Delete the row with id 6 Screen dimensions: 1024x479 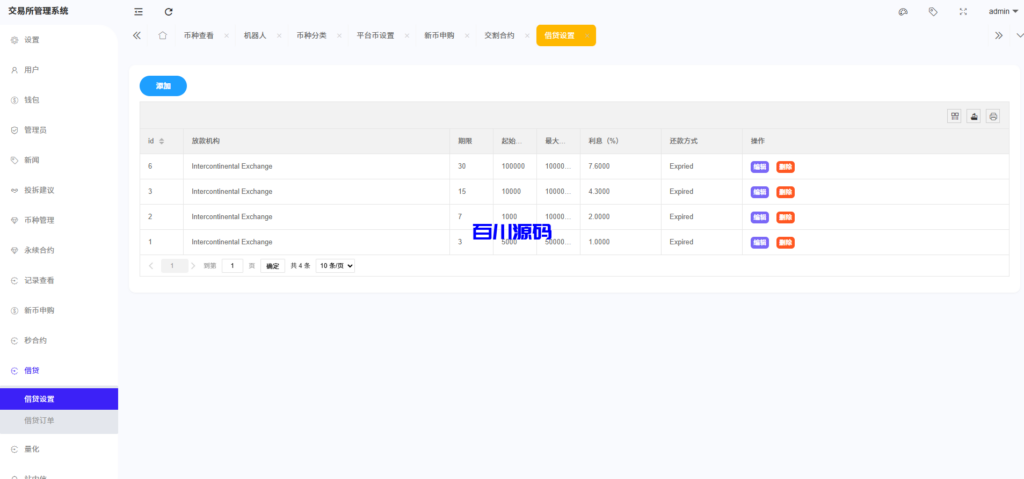point(786,167)
